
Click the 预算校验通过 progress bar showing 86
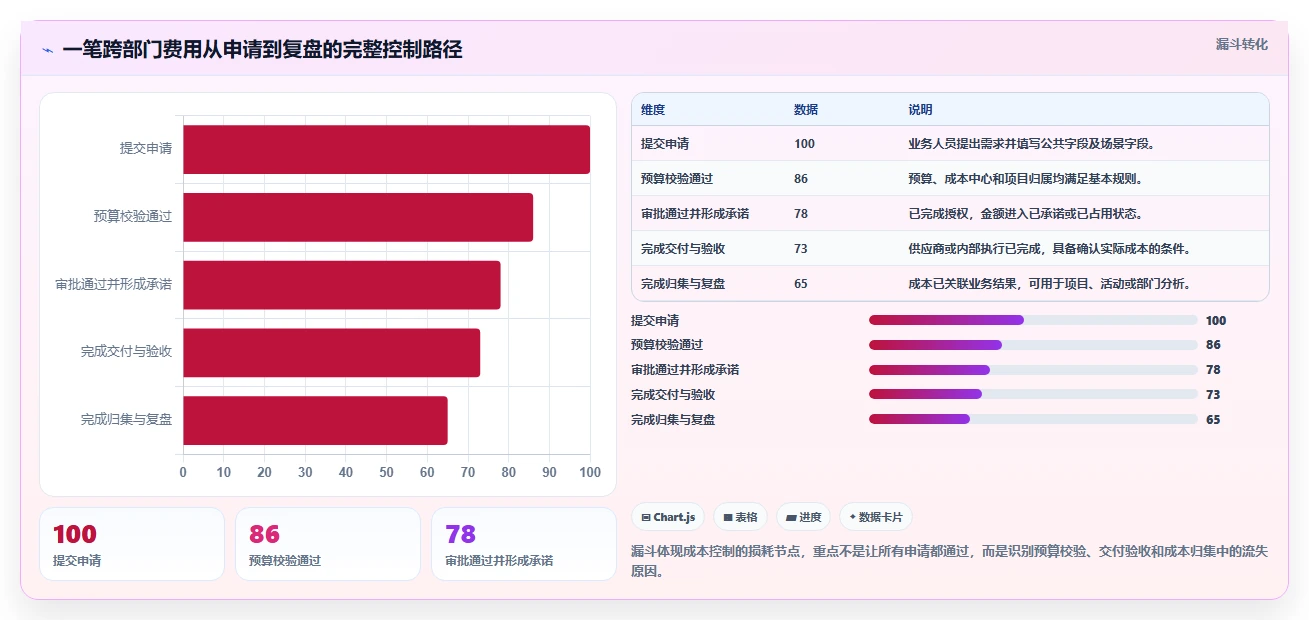pyautogui.click(x=1033, y=345)
